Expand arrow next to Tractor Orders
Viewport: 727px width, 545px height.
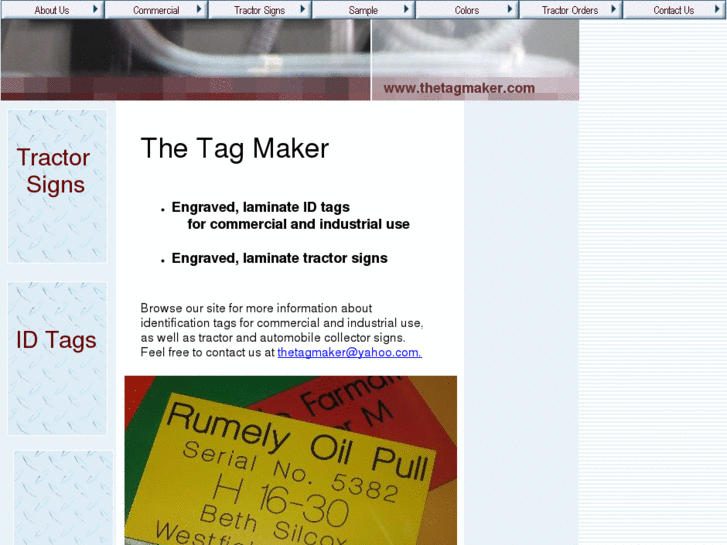pyautogui.click(x=613, y=9)
